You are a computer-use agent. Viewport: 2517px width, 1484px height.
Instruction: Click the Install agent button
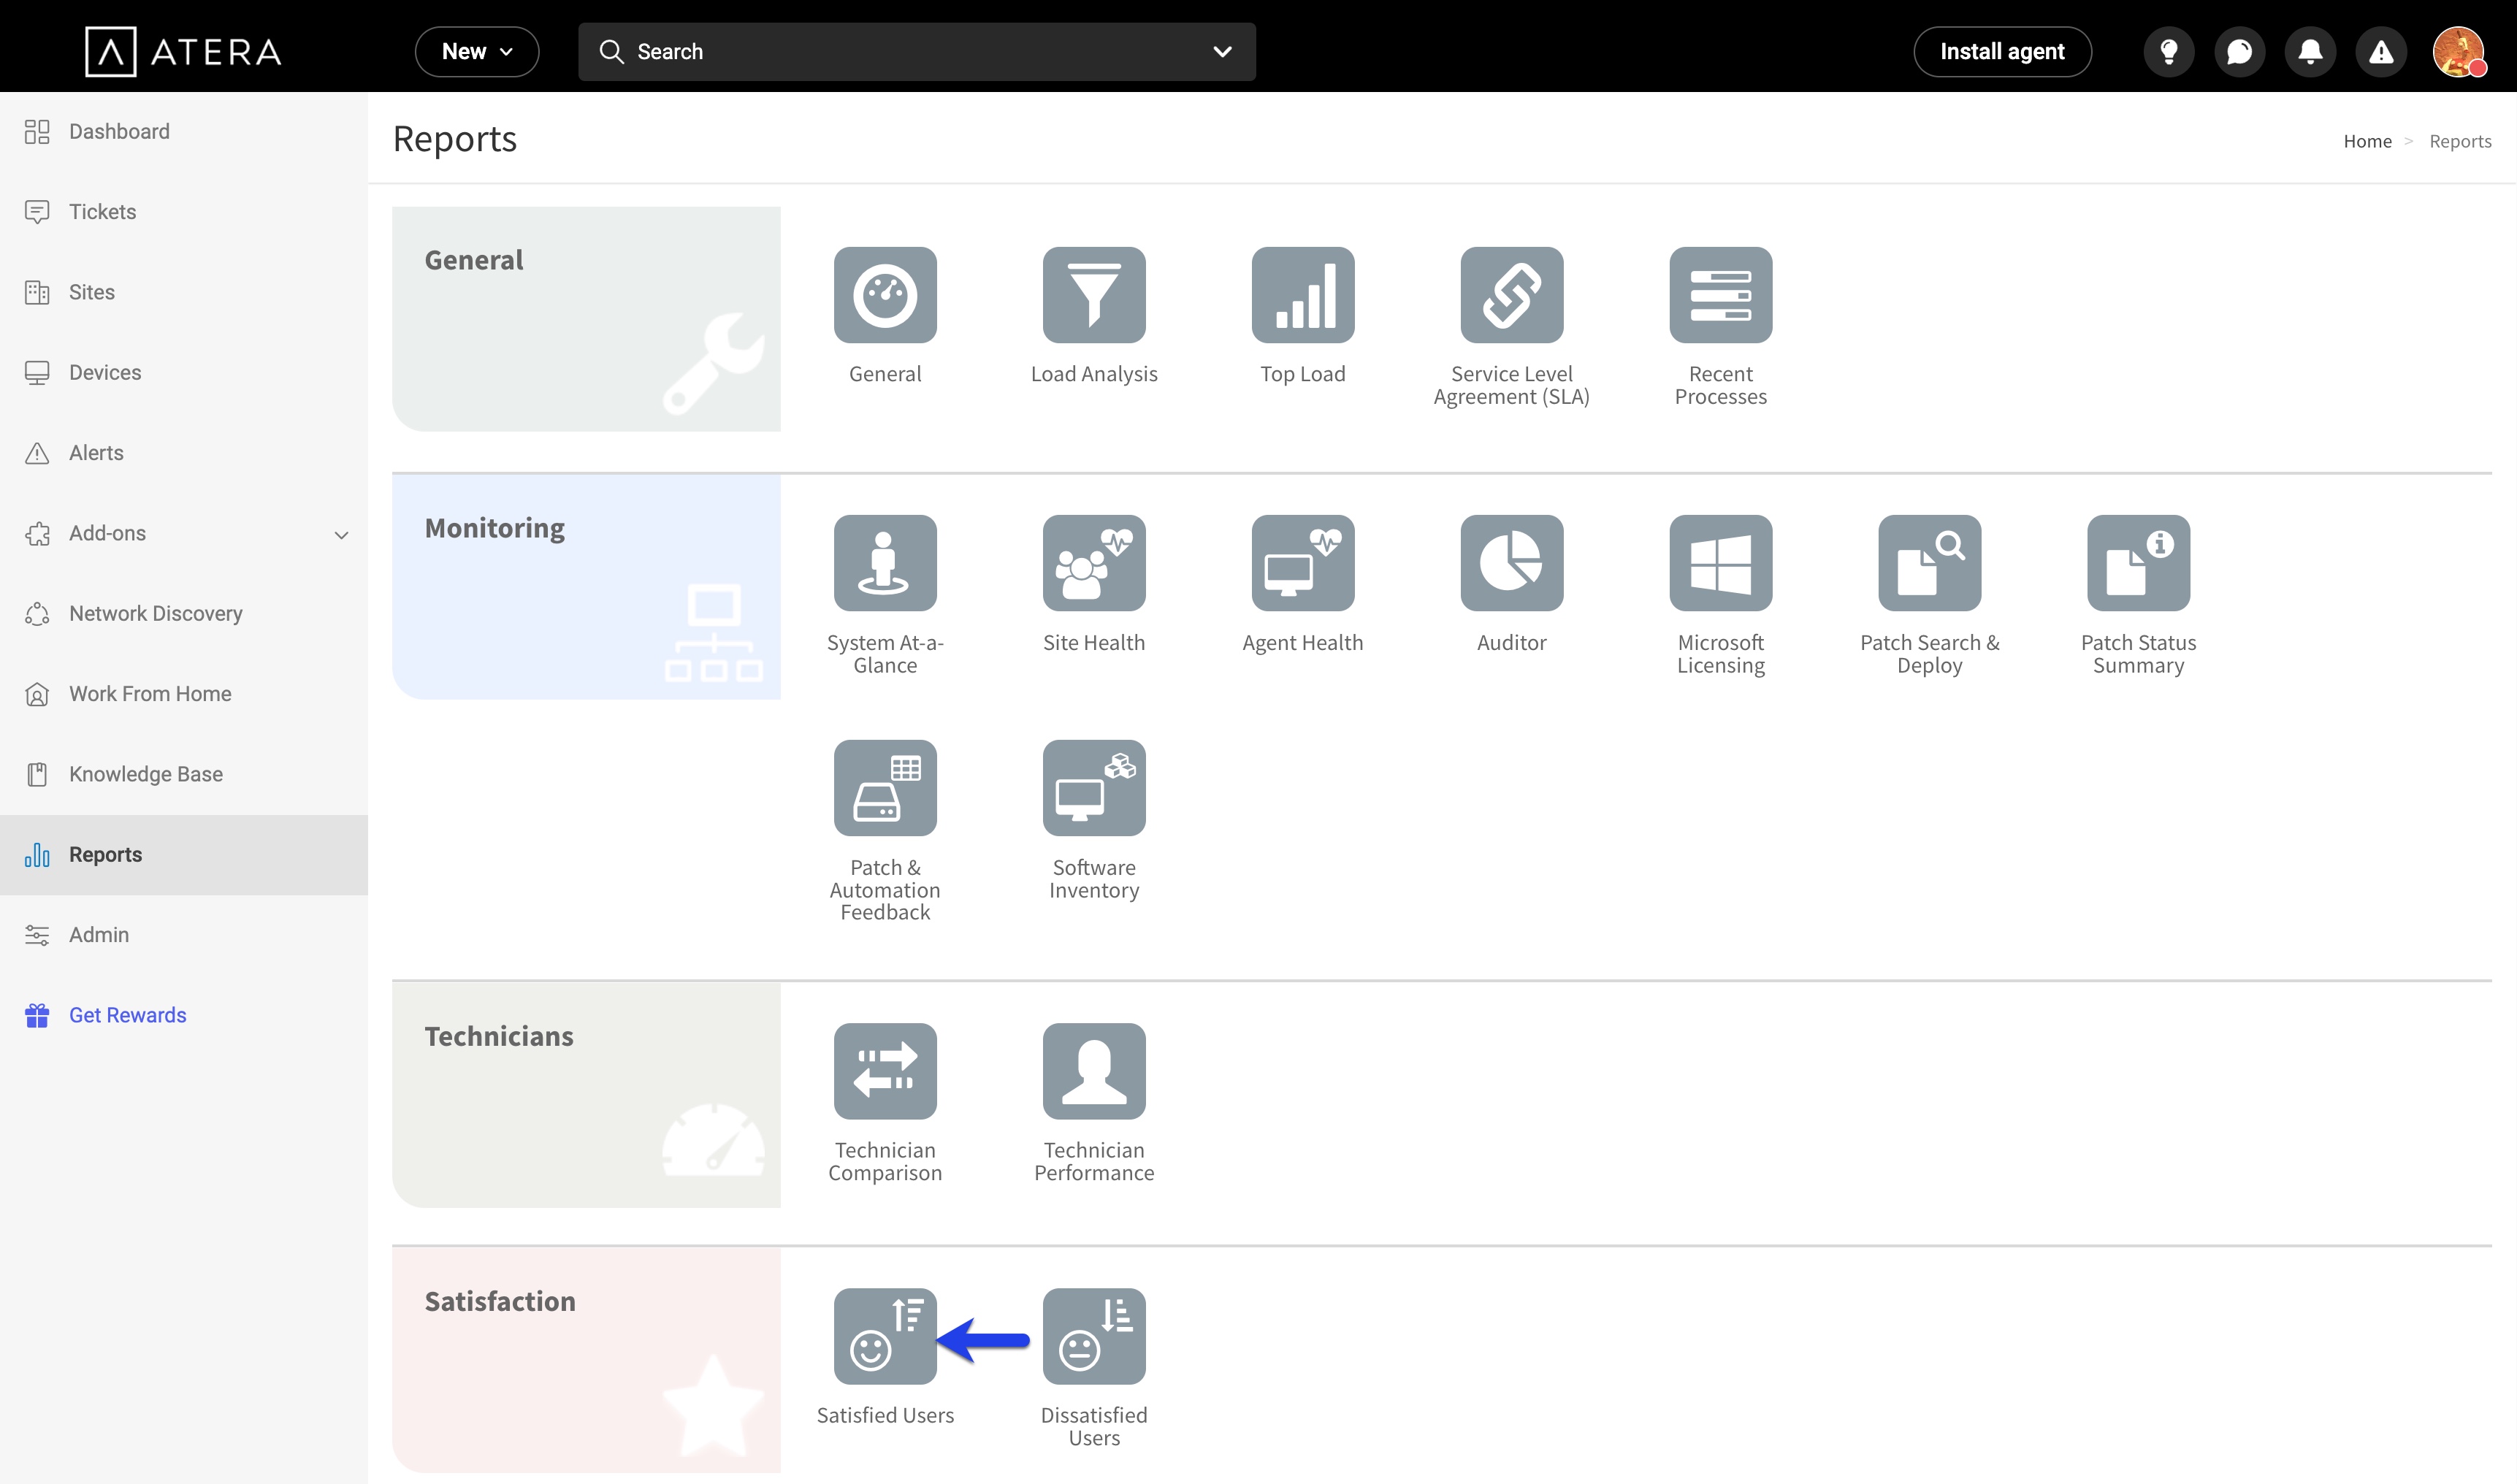(x=2001, y=52)
